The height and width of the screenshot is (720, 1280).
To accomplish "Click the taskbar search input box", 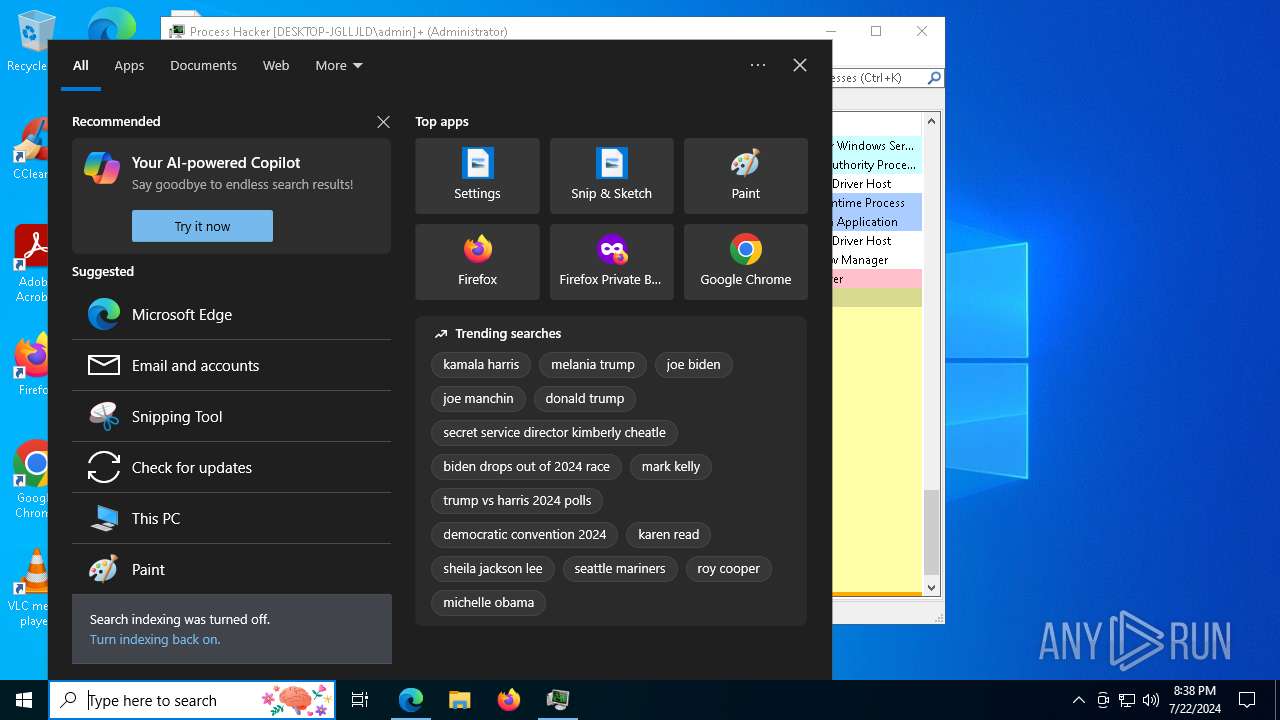I will [x=192, y=700].
